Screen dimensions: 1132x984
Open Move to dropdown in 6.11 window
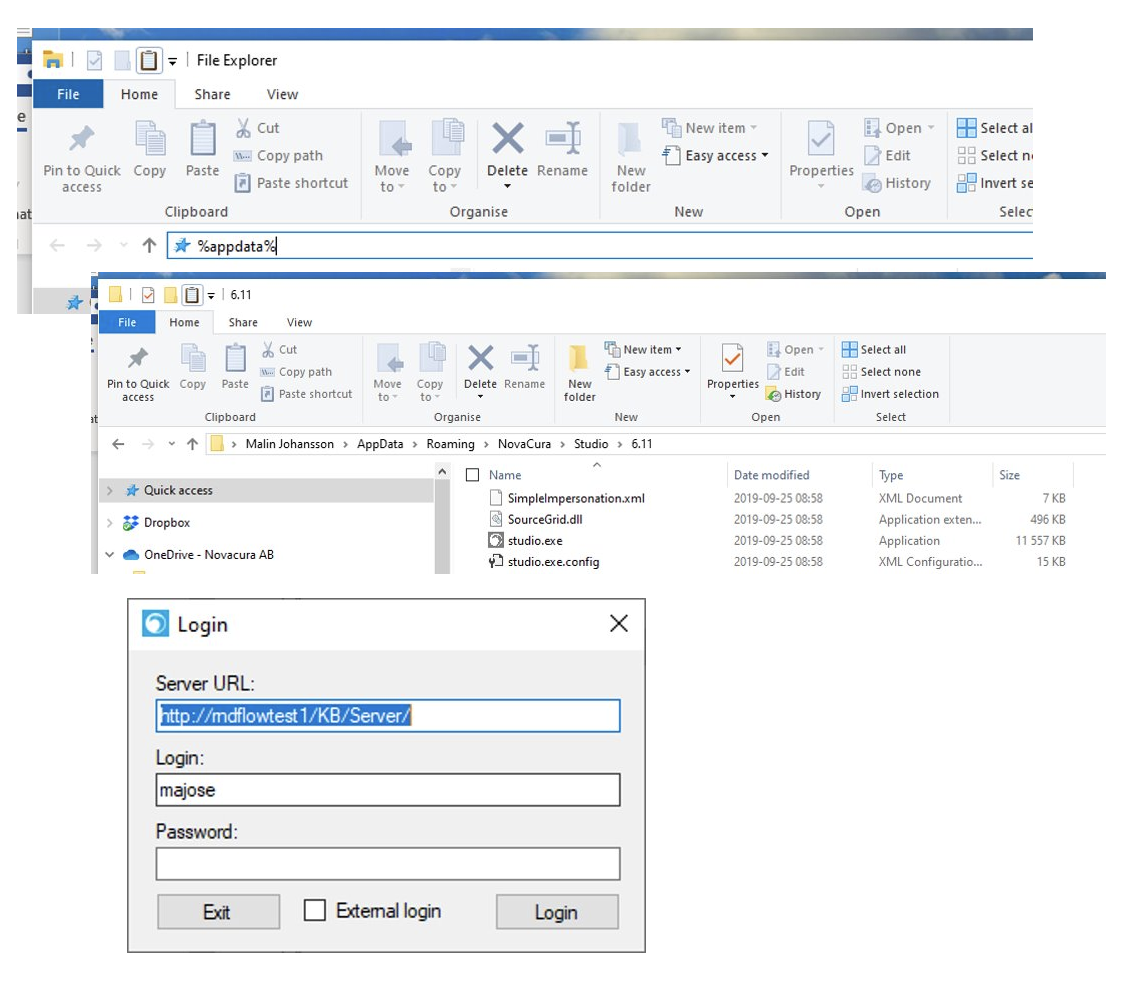click(388, 372)
